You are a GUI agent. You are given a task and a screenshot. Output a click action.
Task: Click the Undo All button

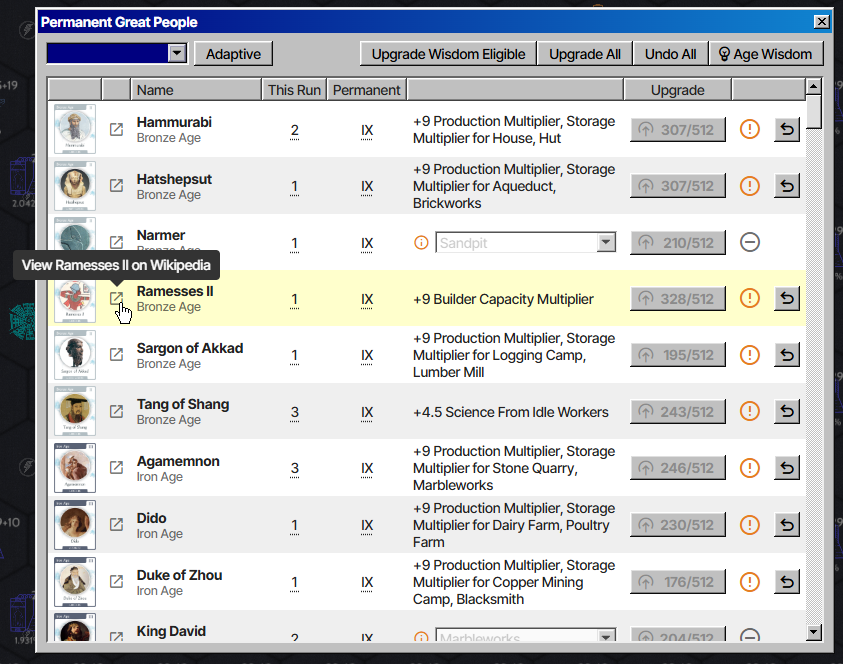point(670,54)
